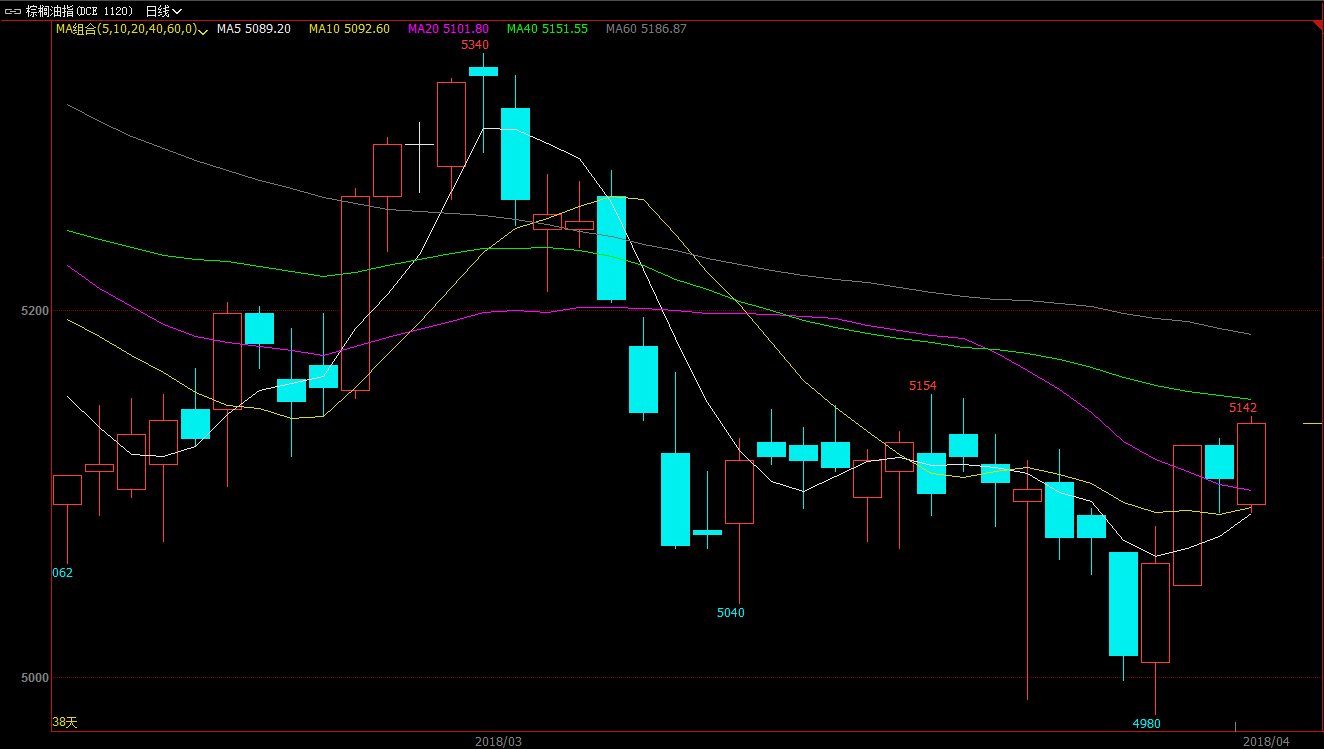This screenshot has width=1324, height=749.
Task: Click the 2018/04 date axis label
Action: tap(1266, 741)
